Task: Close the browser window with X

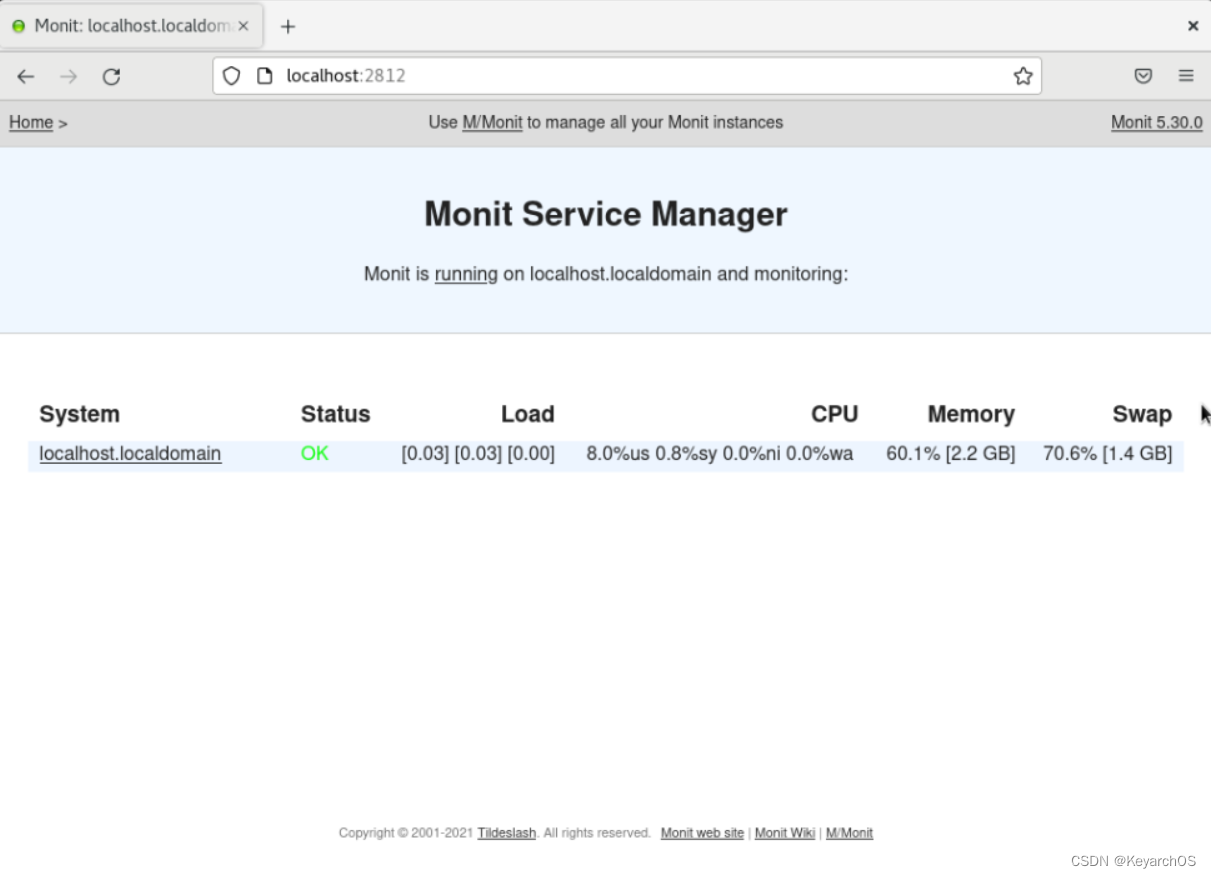Action: point(1193,26)
